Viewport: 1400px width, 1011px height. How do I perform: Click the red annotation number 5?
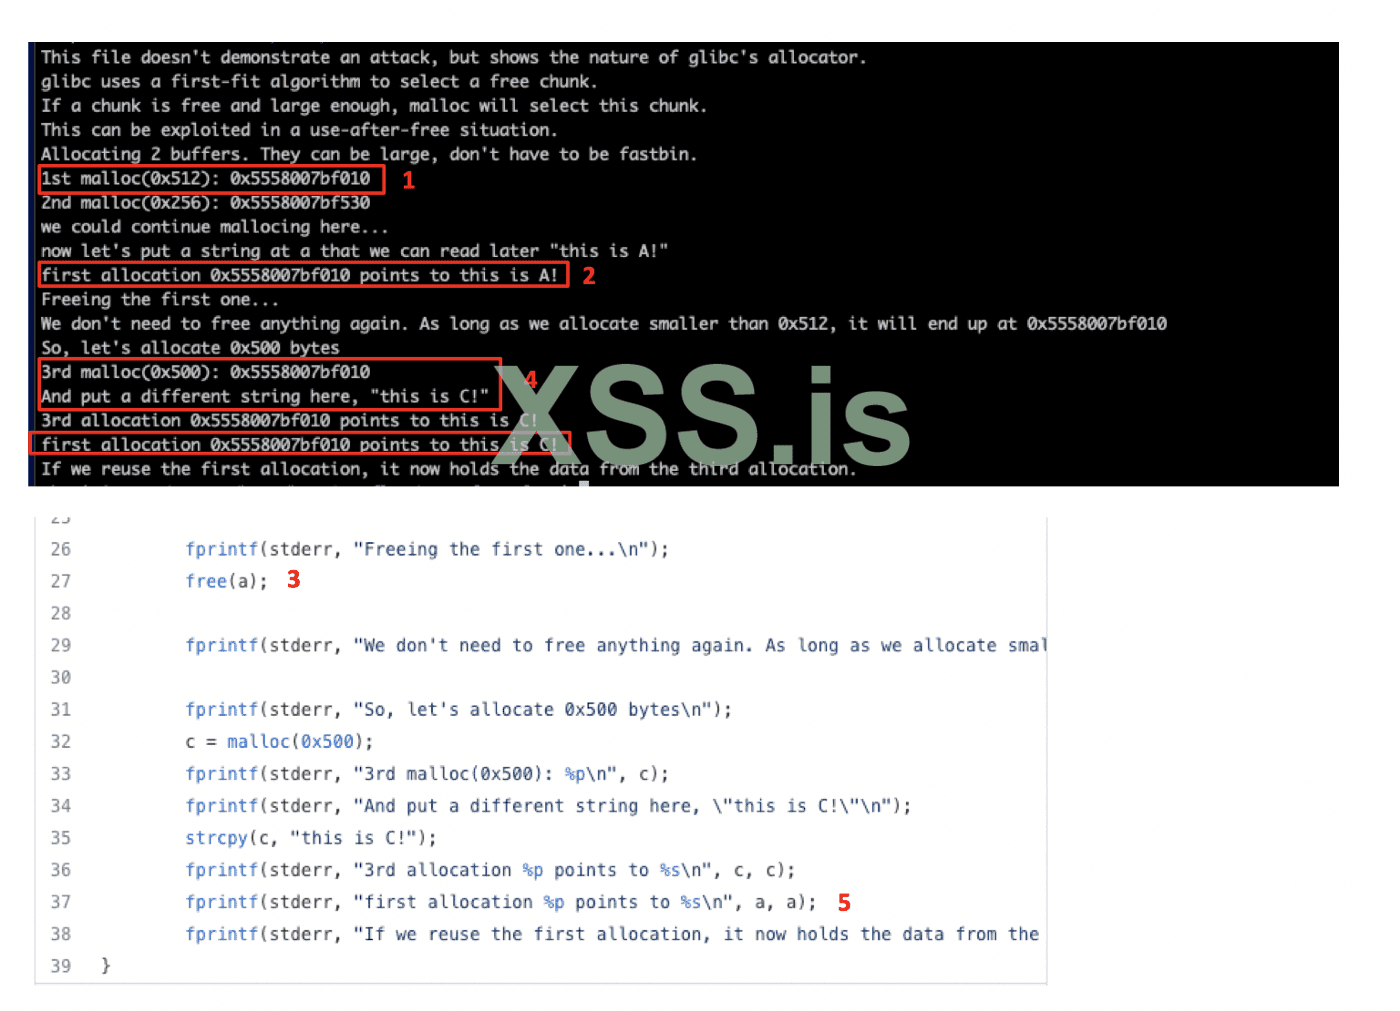click(844, 903)
